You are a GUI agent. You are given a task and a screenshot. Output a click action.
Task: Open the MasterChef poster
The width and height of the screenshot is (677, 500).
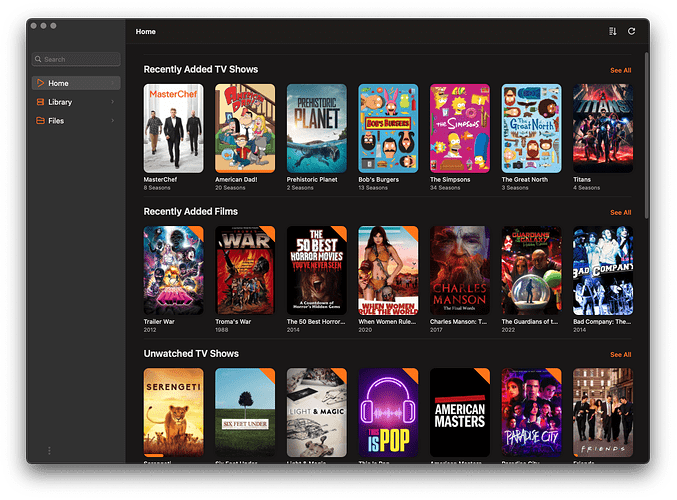174,128
